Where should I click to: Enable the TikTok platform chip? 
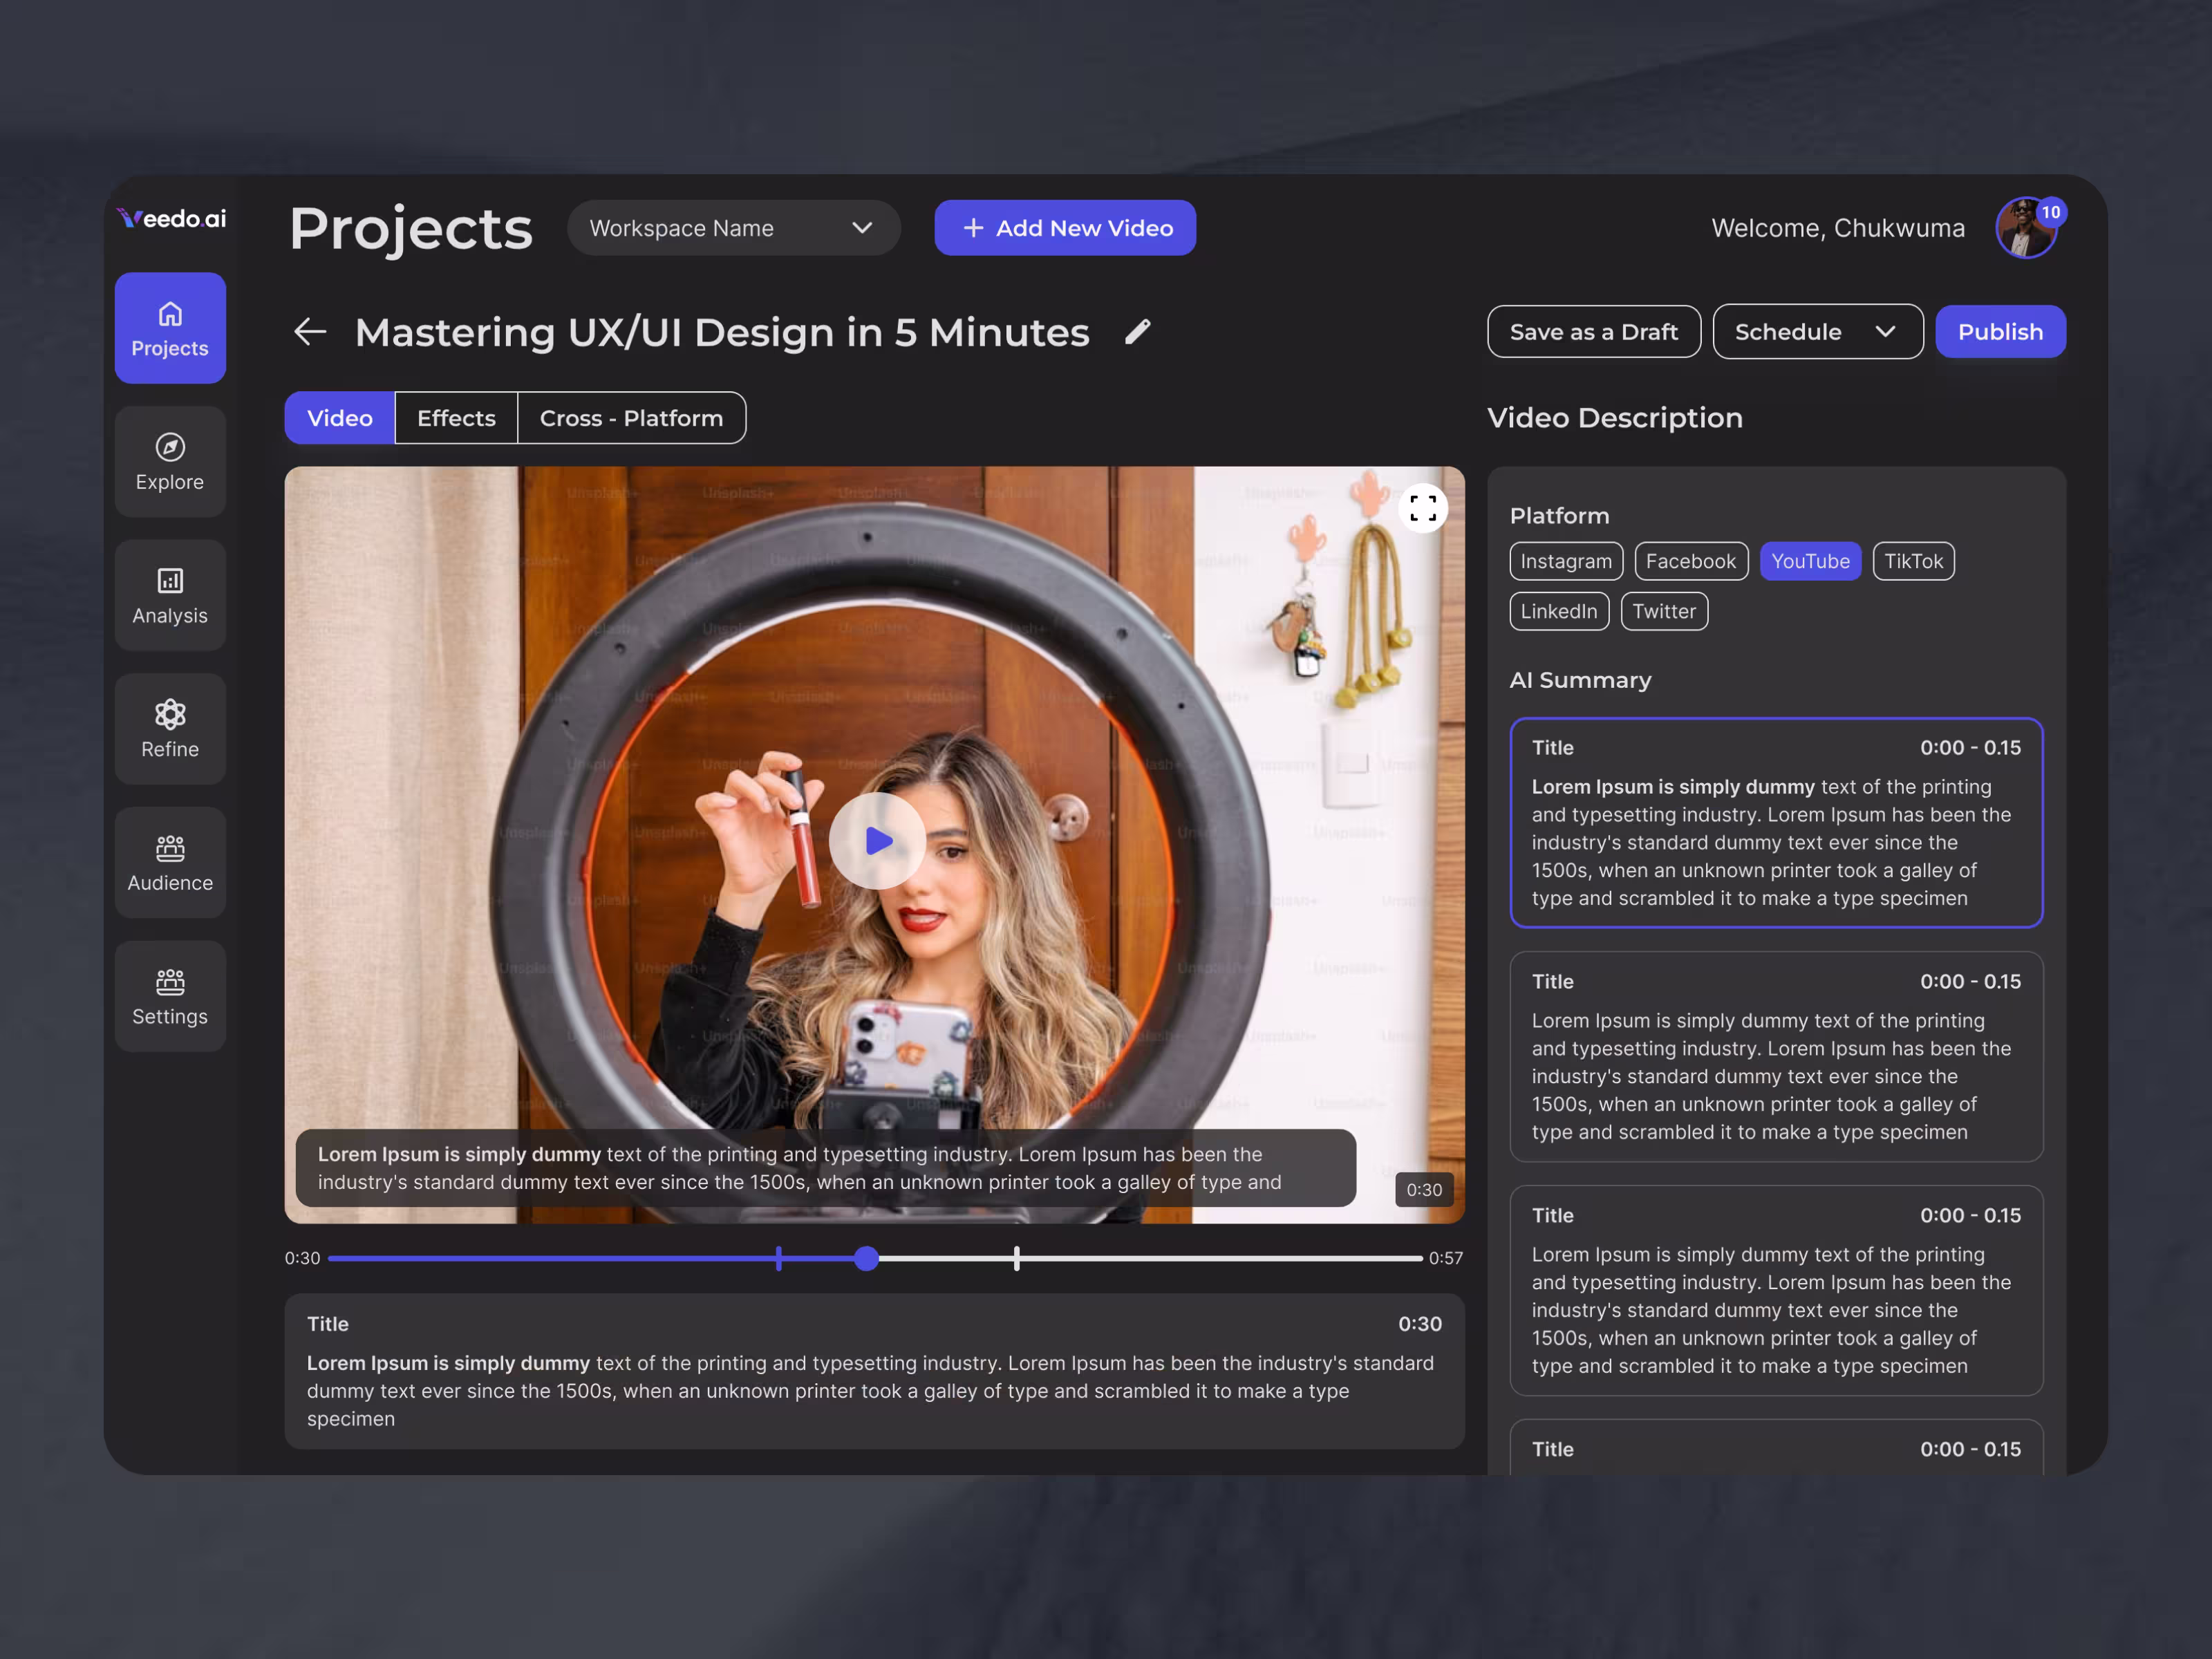click(x=1912, y=561)
